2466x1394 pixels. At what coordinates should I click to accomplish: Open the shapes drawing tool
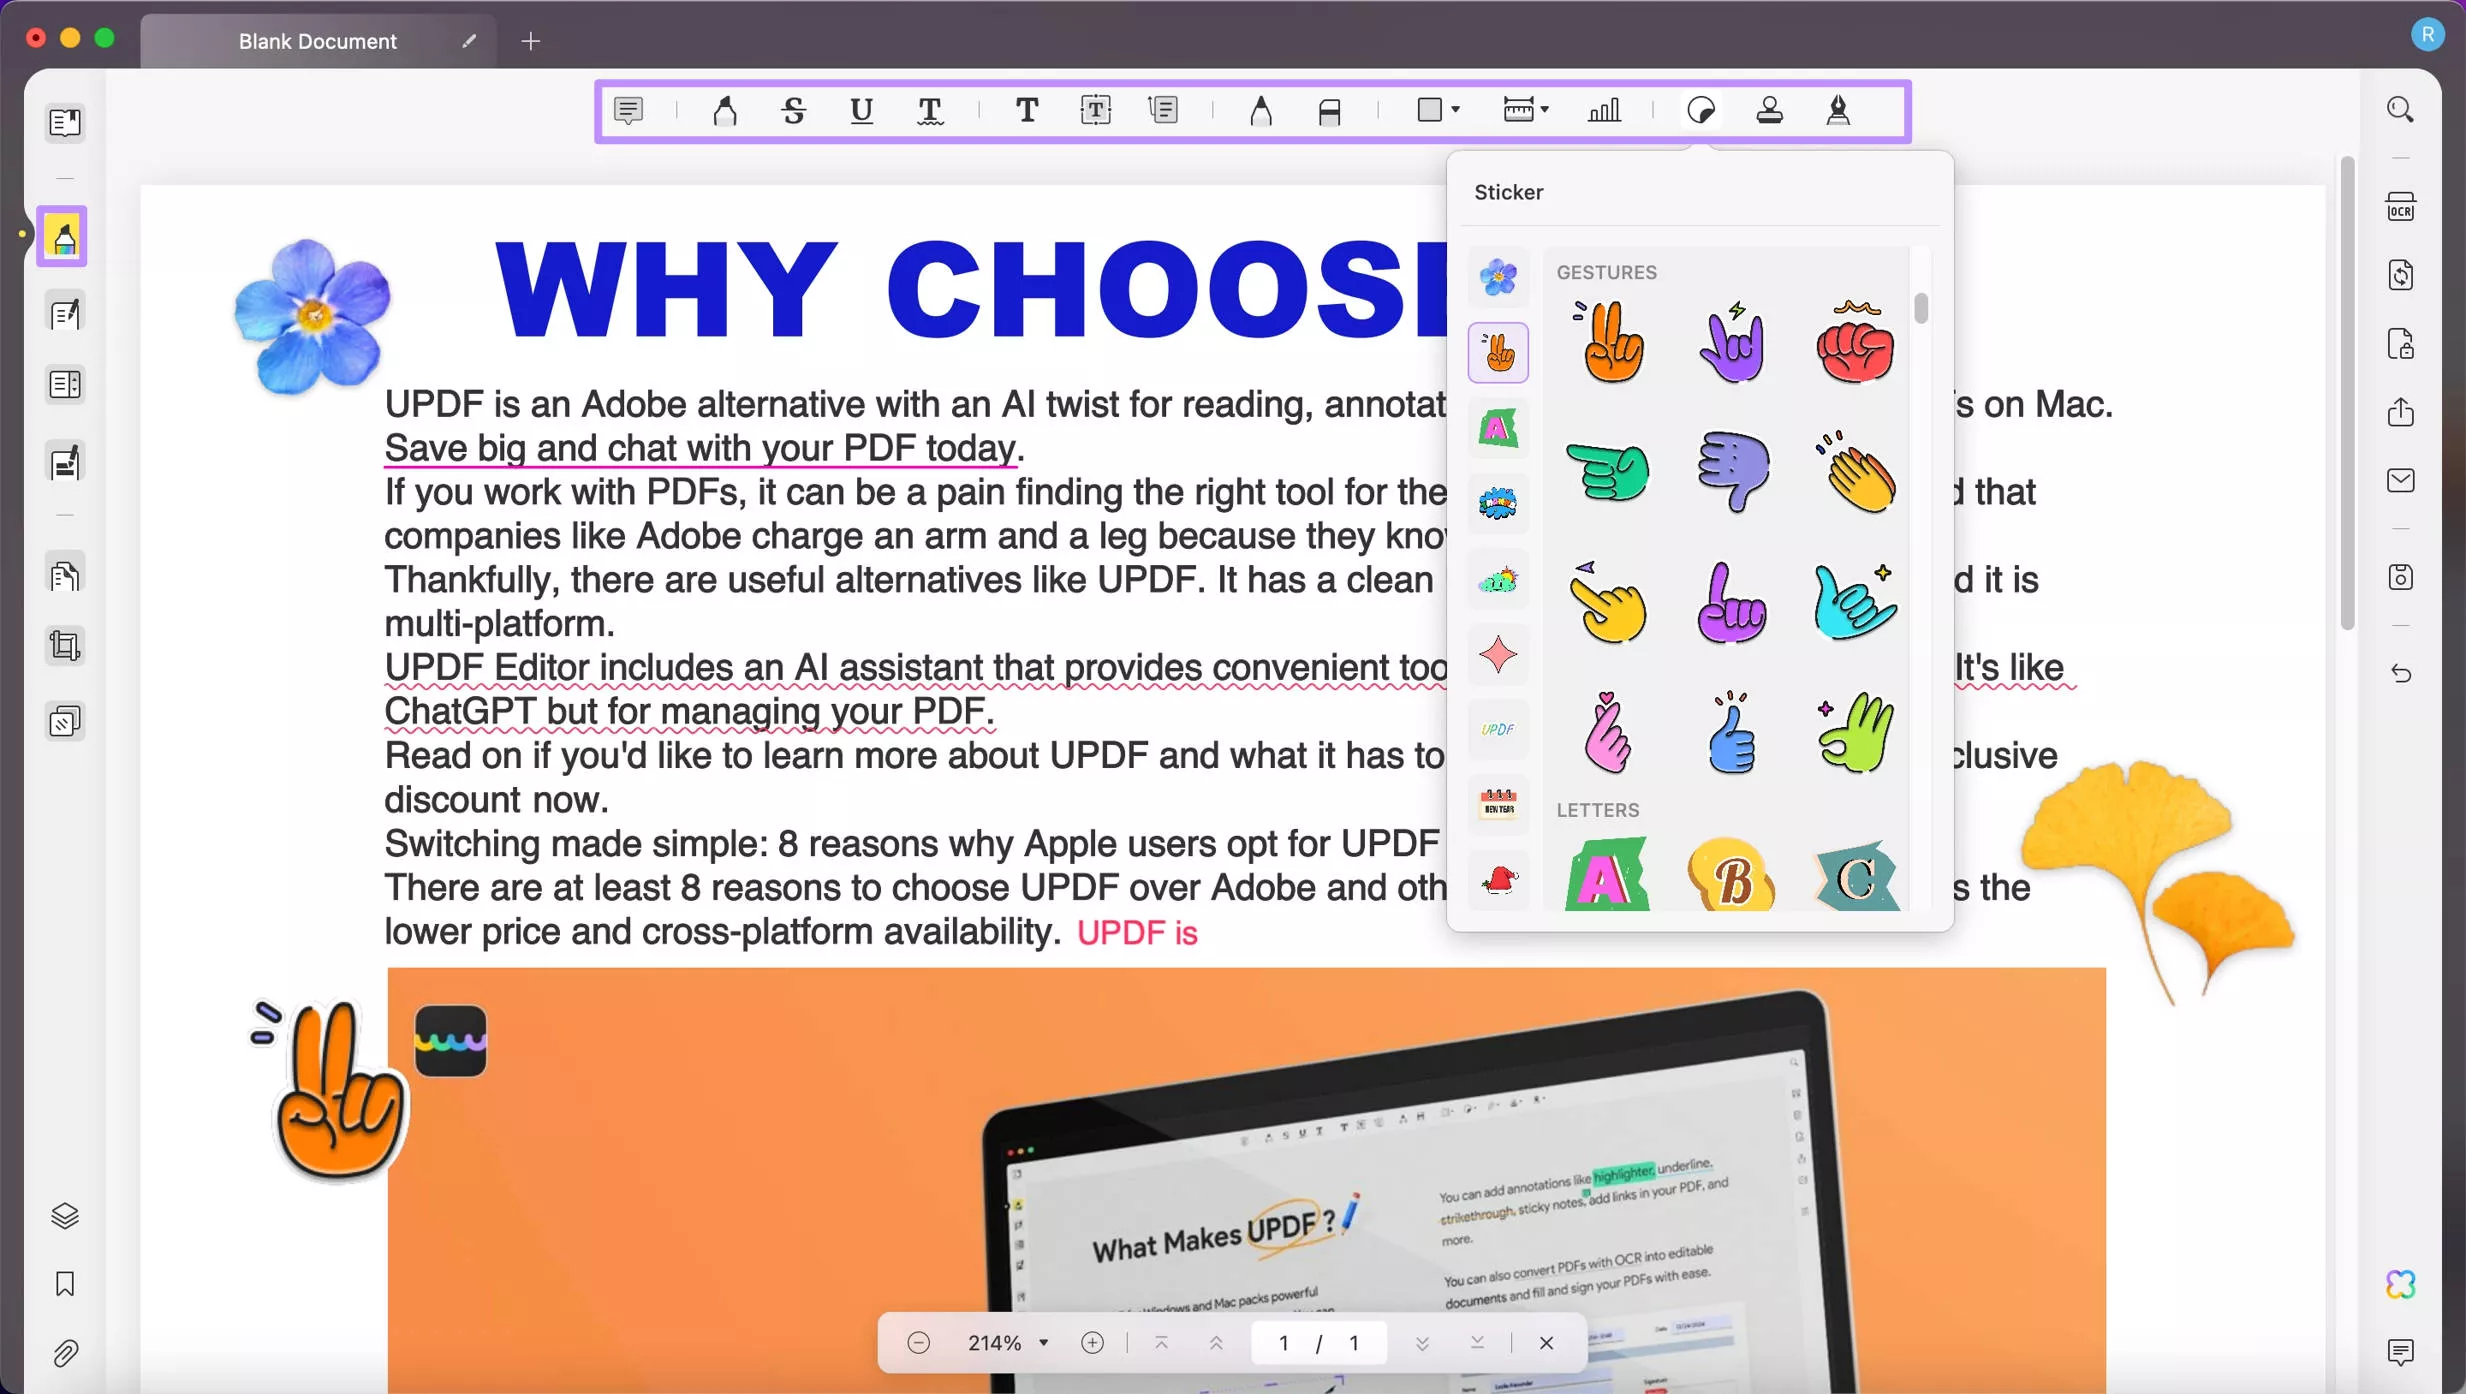tap(1436, 110)
